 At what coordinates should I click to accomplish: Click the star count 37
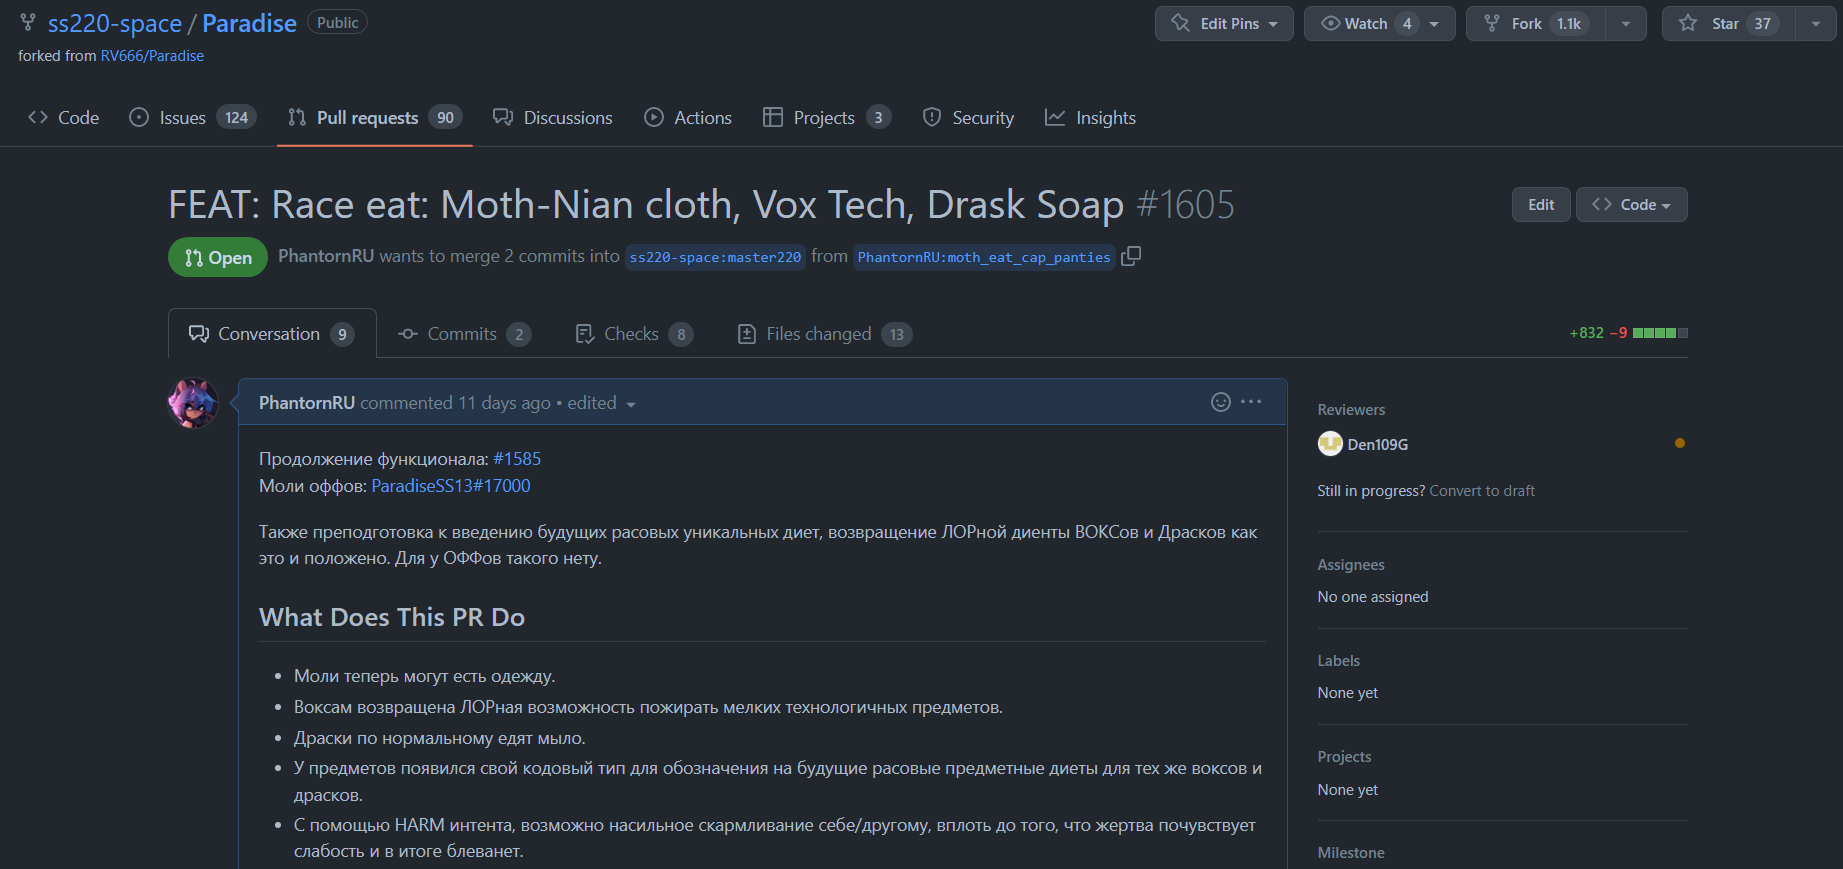click(1762, 24)
